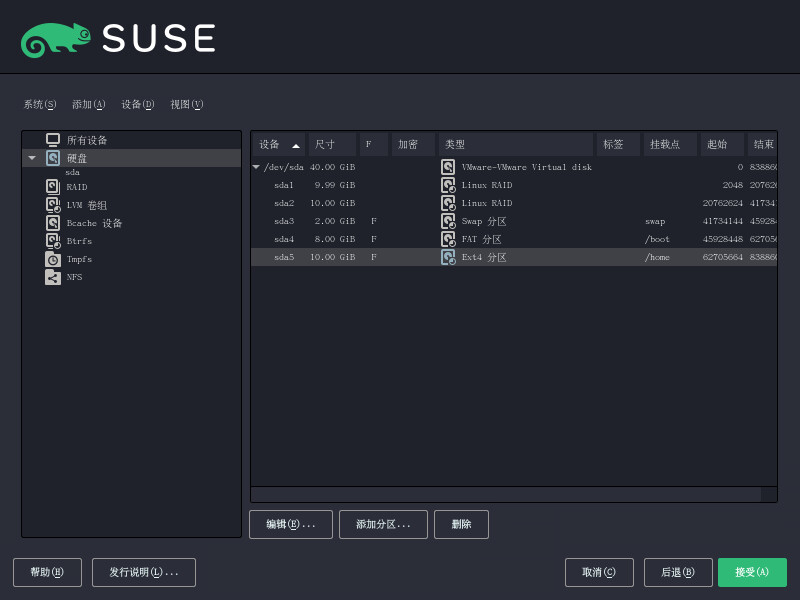Screen dimensions: 800x600
Task: Collapse the 硬盘 tree node arrow
Action: (32, 158)
